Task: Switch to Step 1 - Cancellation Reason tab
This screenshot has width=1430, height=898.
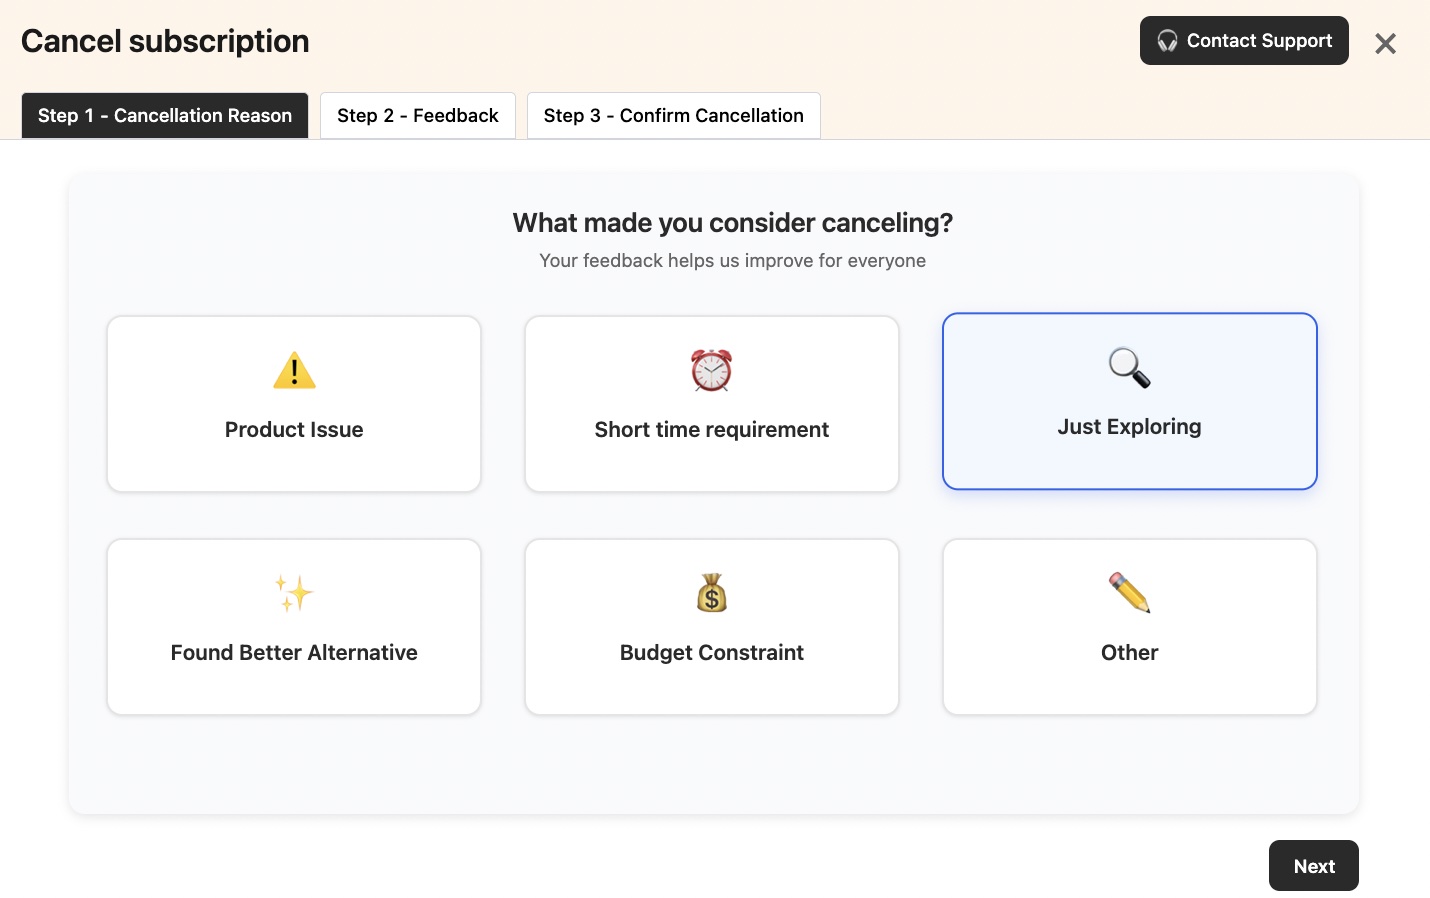Action: (165, 116)
